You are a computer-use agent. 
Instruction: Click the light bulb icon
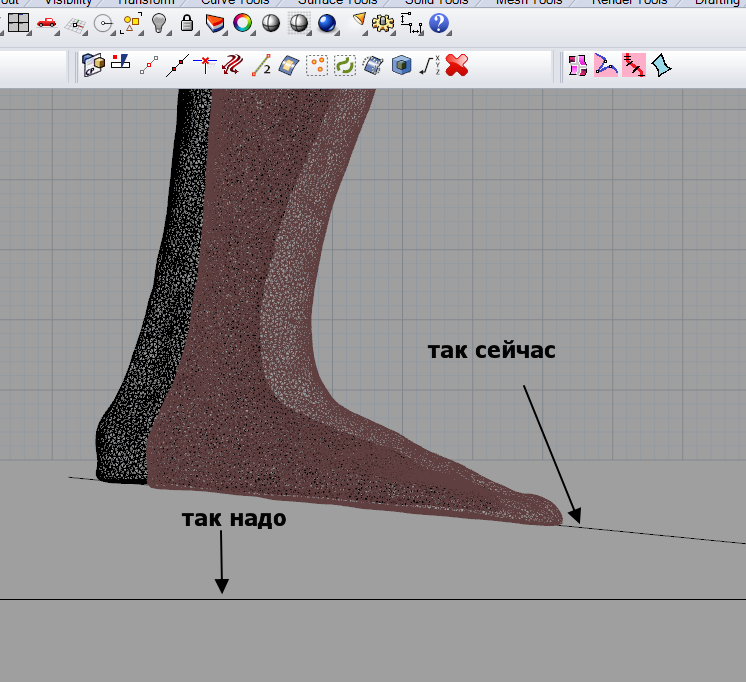[159, 22]
